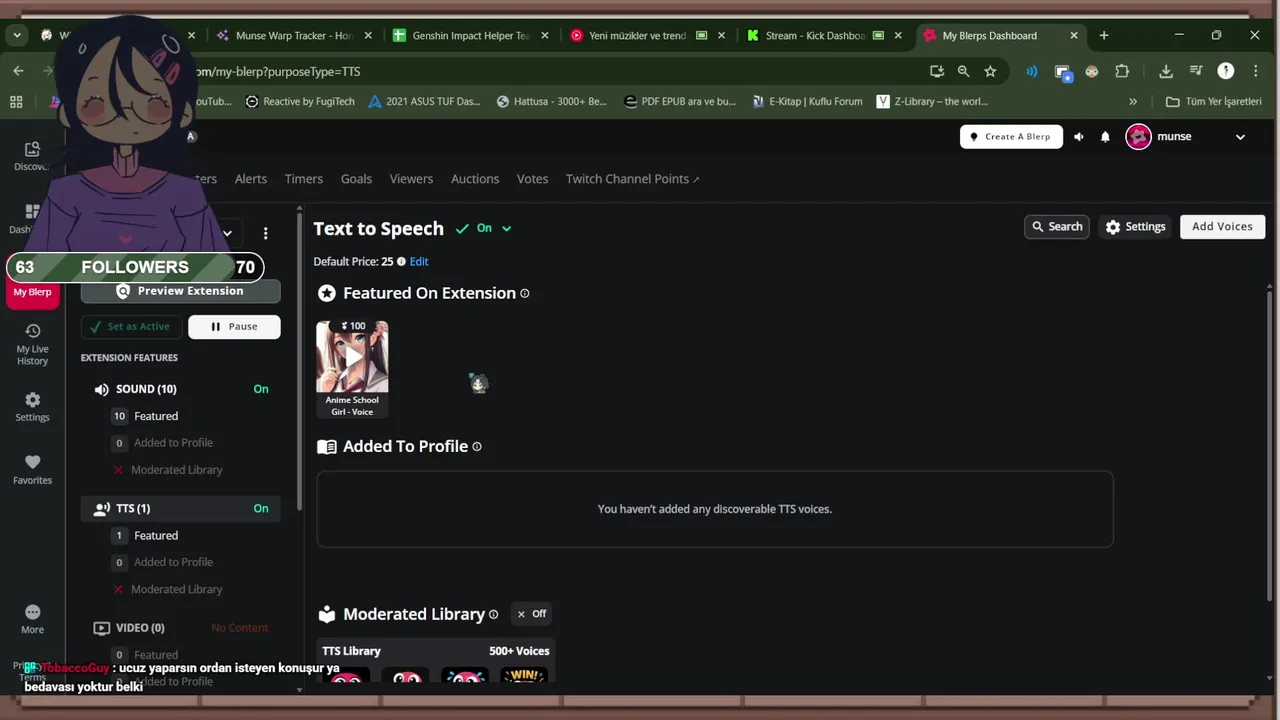Open Tüm Yer İşaretleri bookmarks folder
The width and height of the screenshot is (1280, 720).
pos(1214,101)
